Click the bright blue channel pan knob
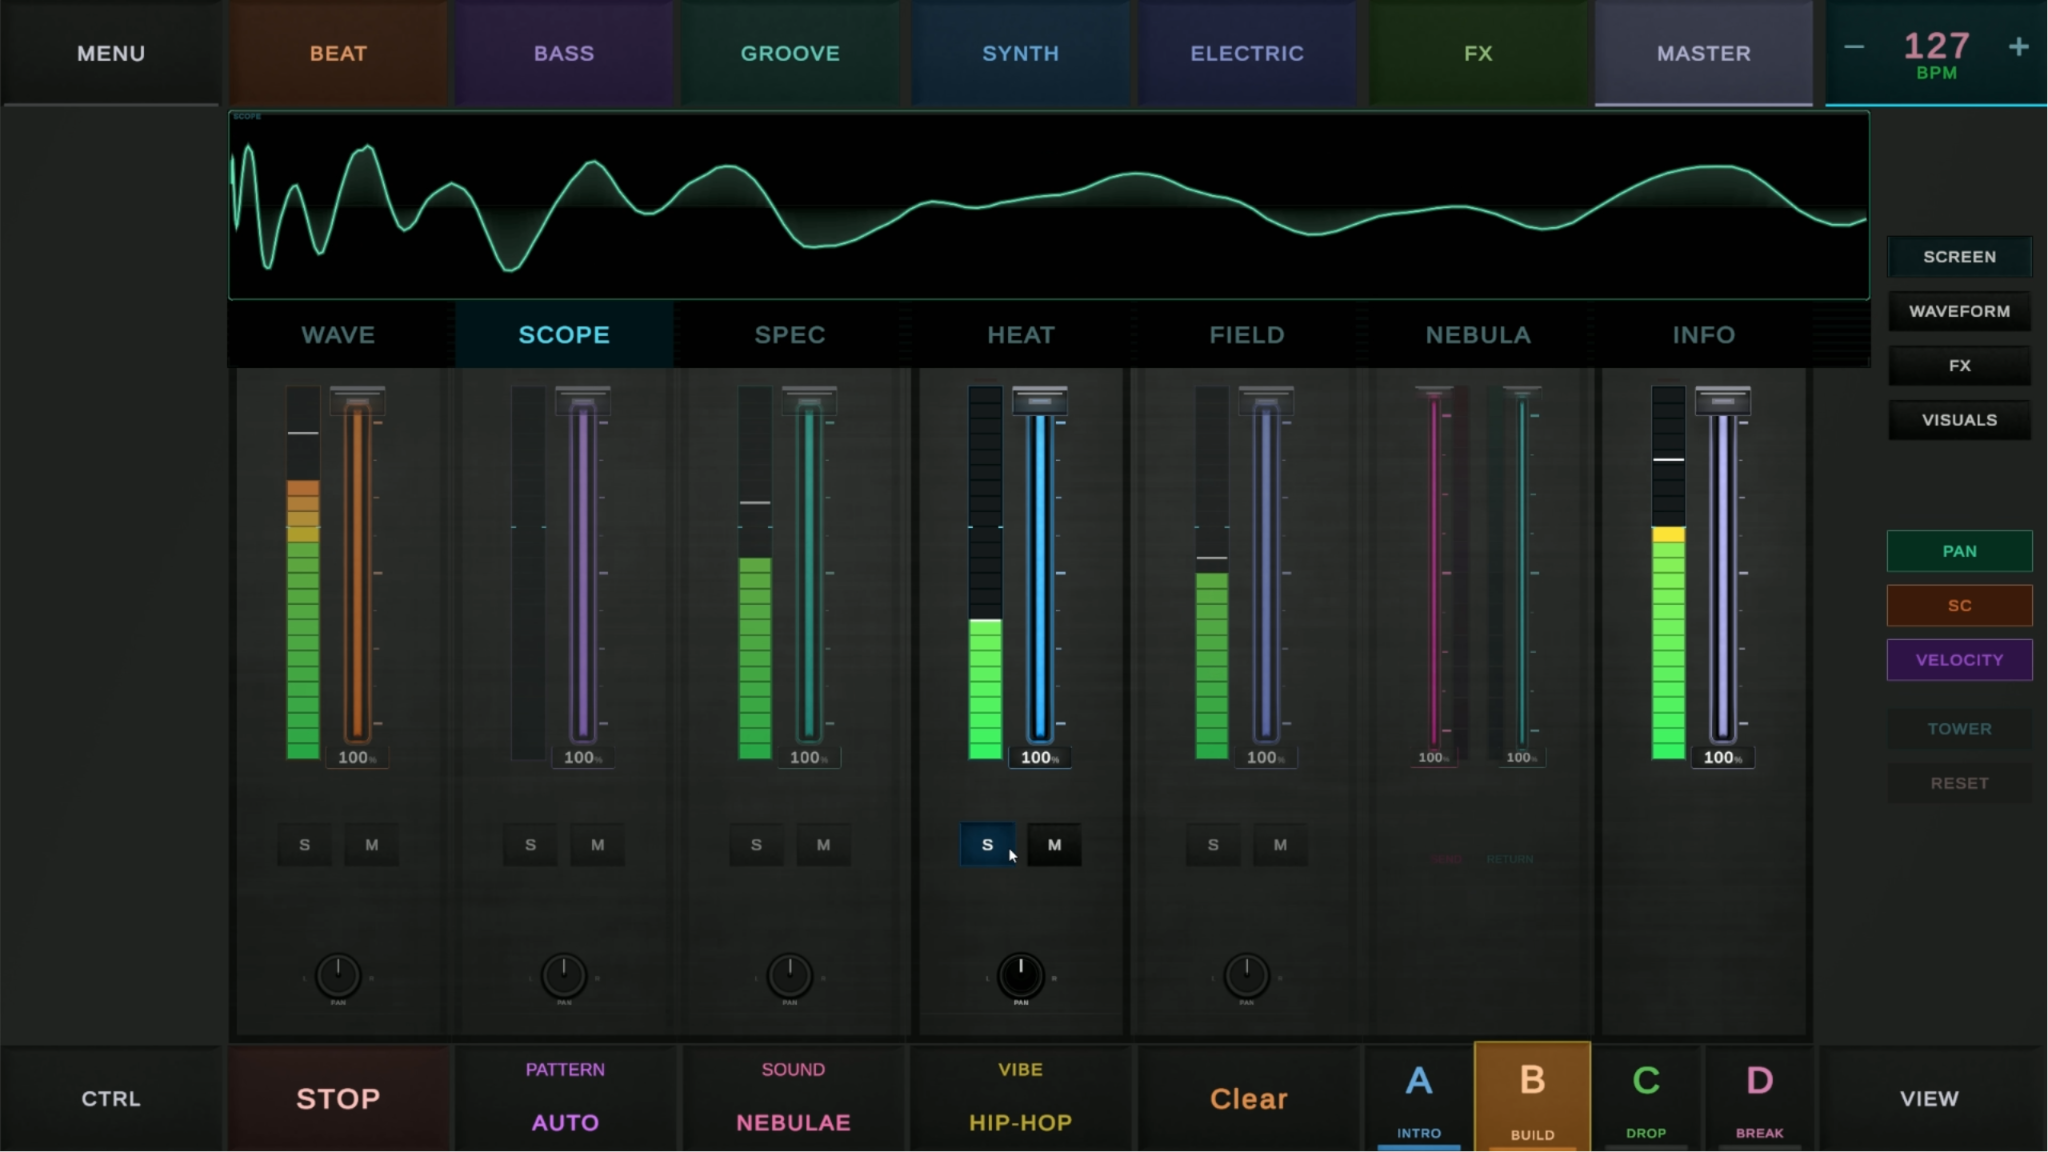Image resolution: width=2048 pixels, height=1152 pixels. point(1021,976)
